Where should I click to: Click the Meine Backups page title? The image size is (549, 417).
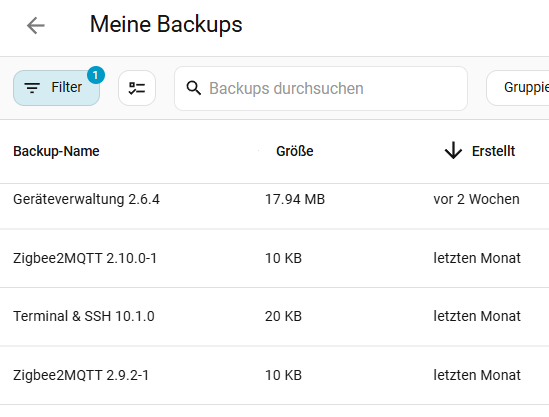click(x=166, y=25)
